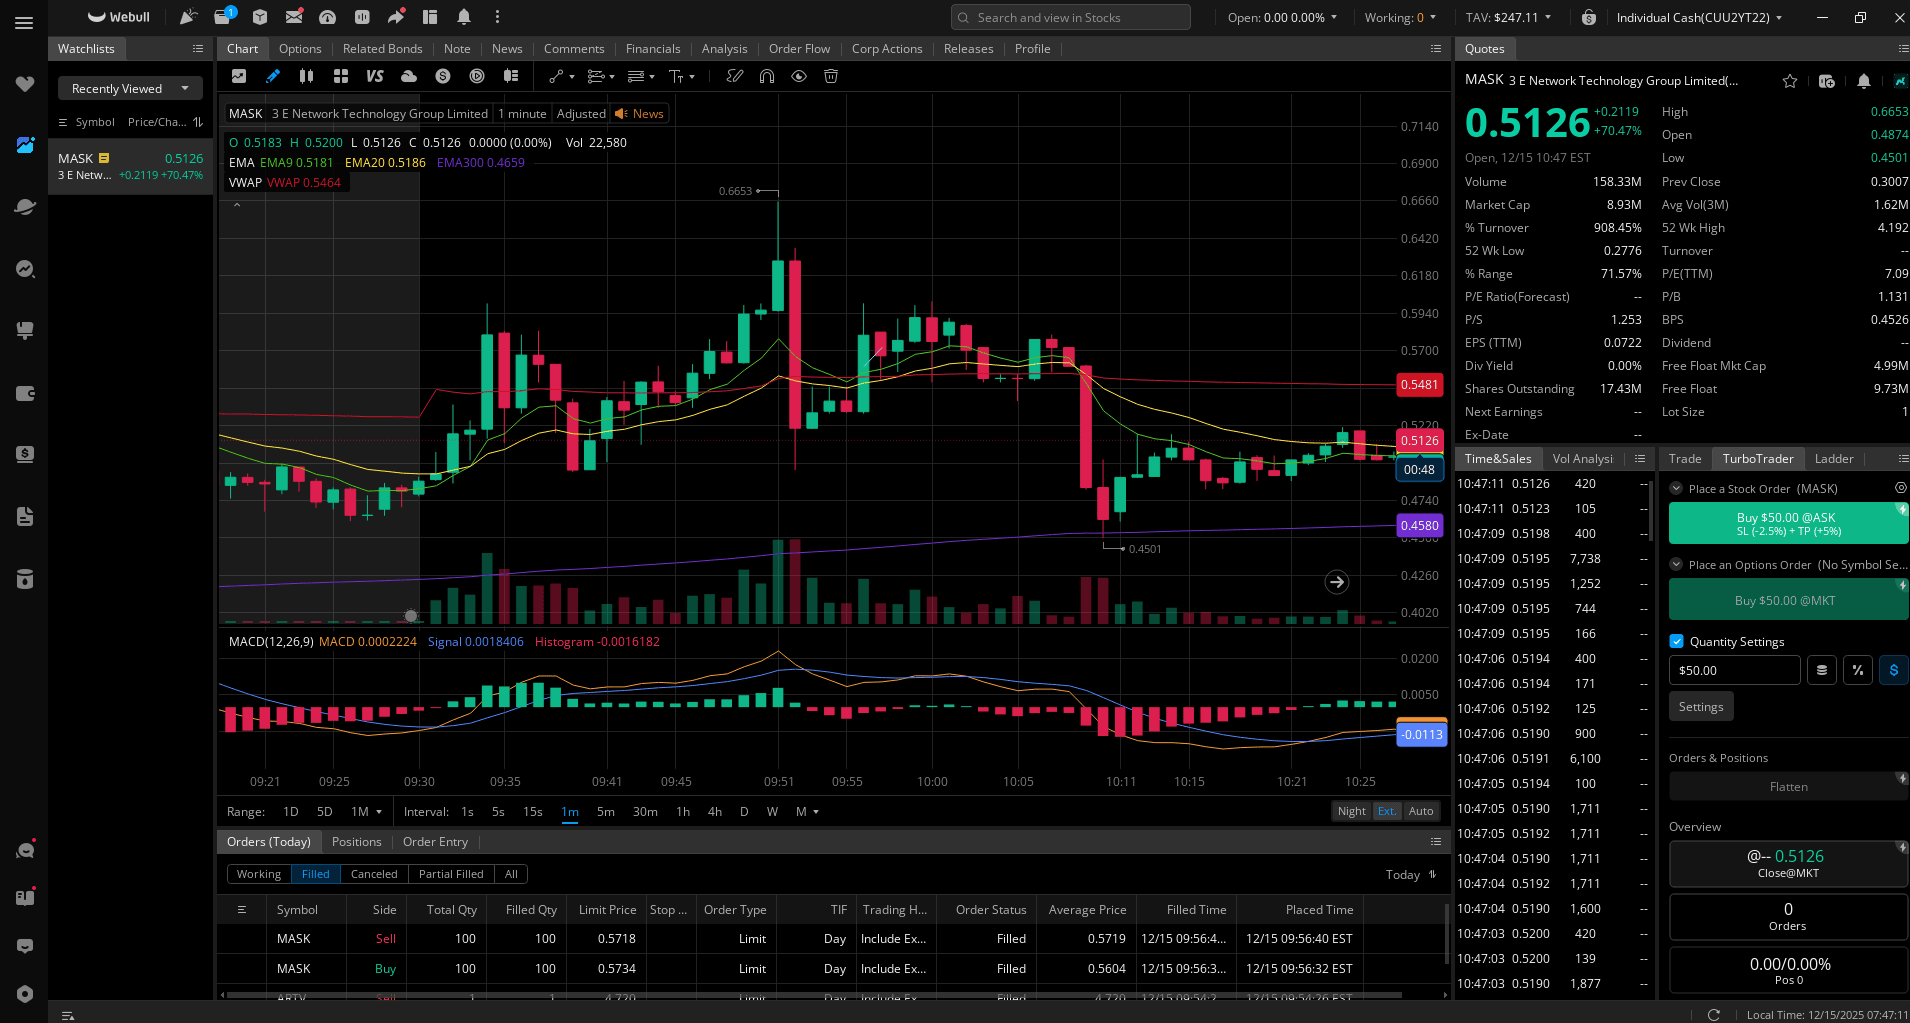Open the settings gear icon in left sidebar
1910x1023 pixels.
(x=25, y=994)
